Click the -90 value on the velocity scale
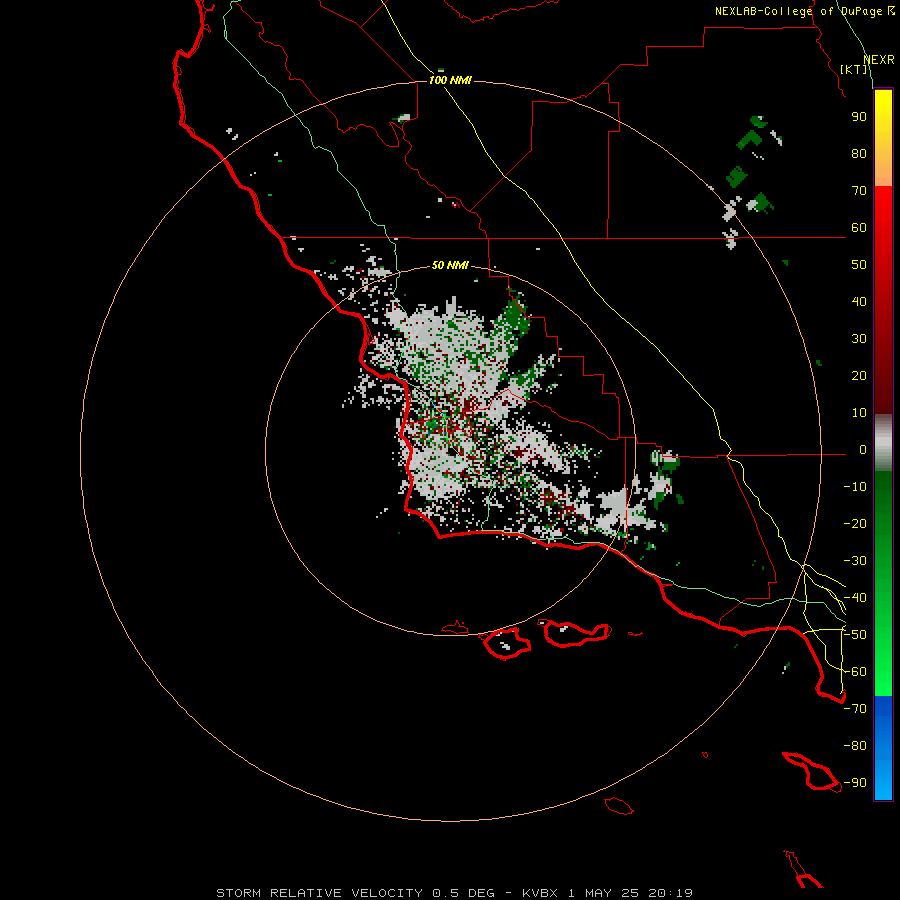Screen dimensions: 900x900 click(x=855, y=783)
